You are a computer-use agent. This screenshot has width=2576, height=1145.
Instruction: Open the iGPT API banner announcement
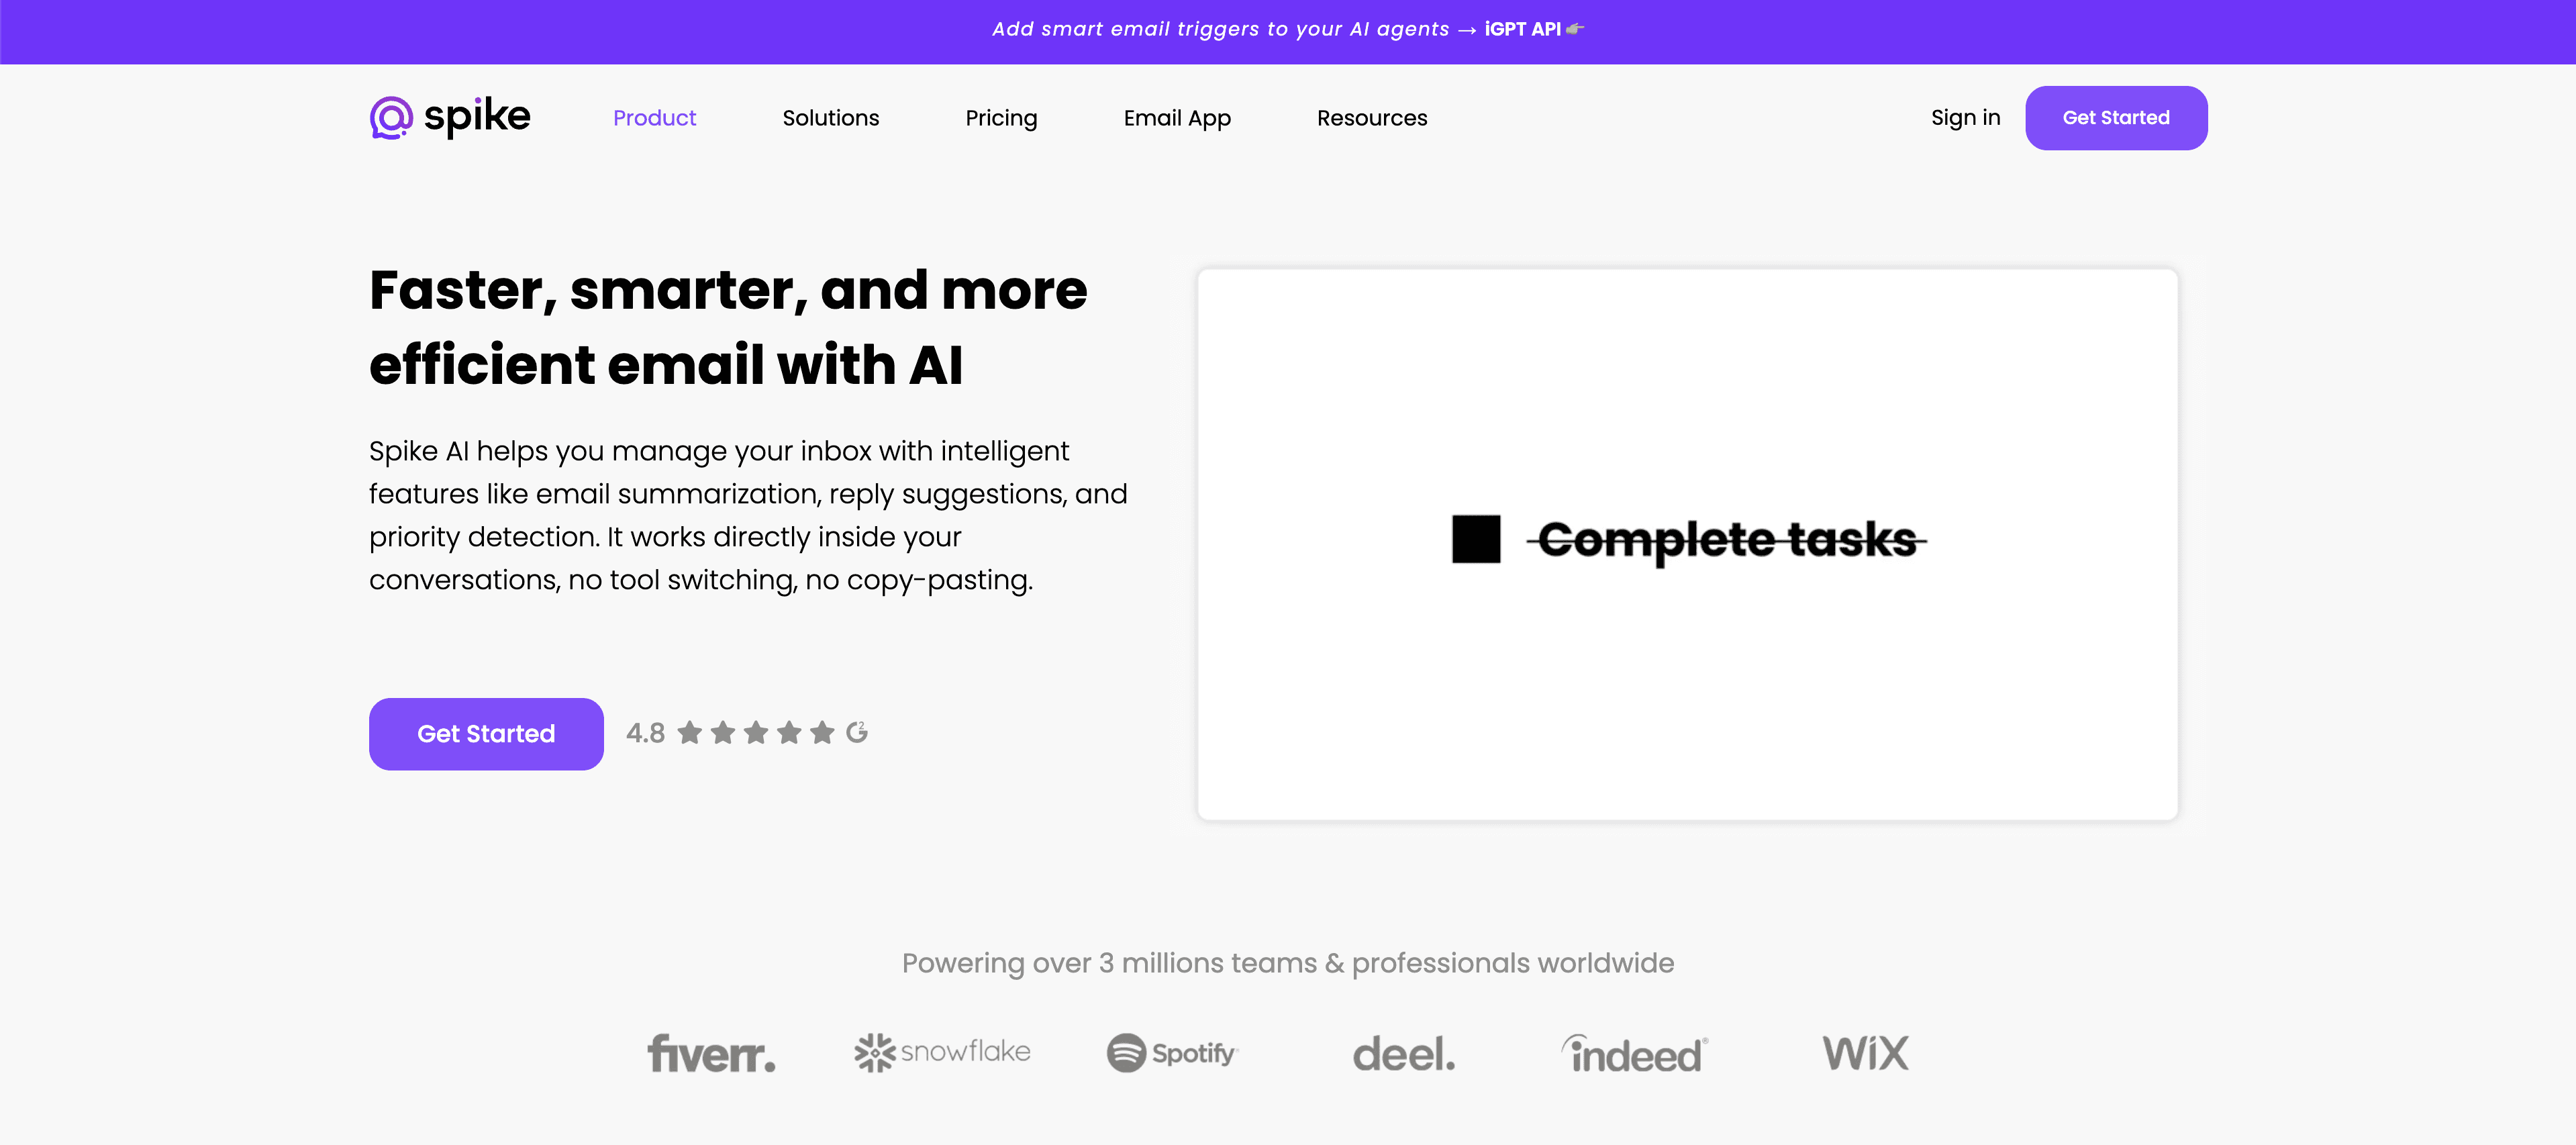click(1287, 29)
